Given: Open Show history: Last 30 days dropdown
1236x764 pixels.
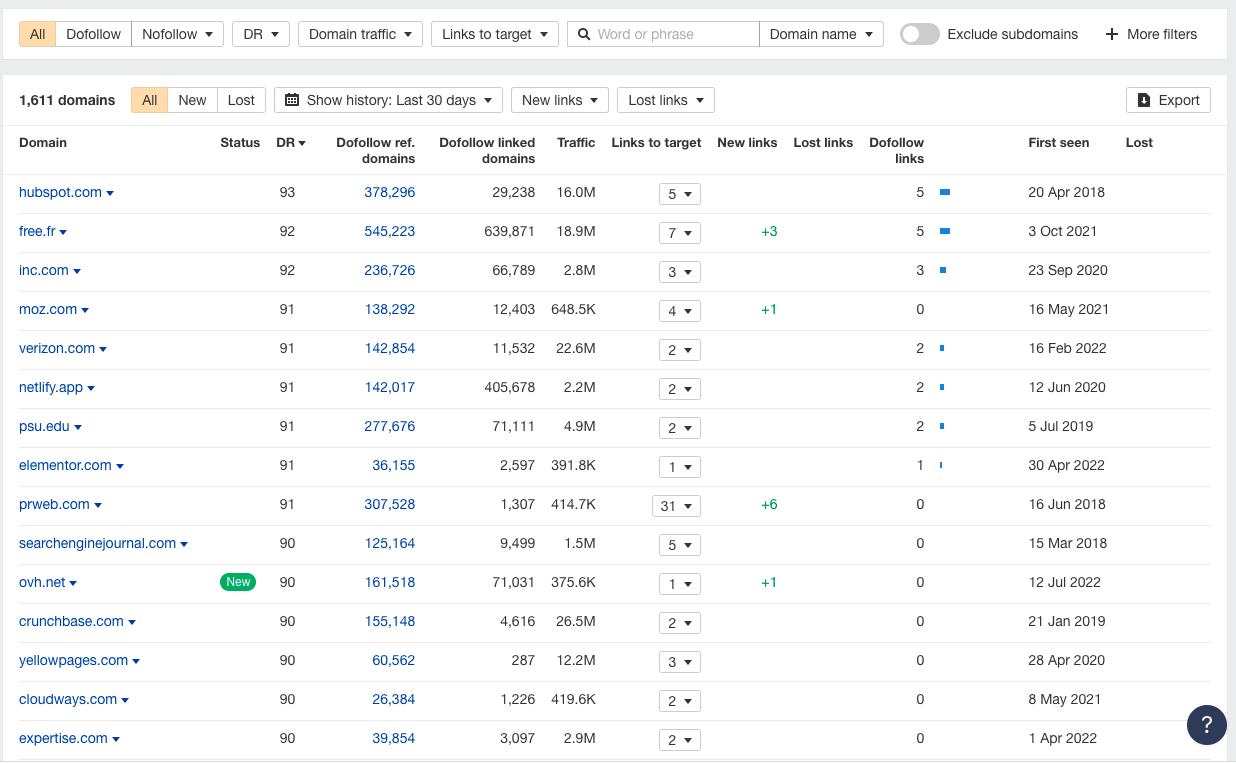Looking at the screenshot, I should 388,100.
